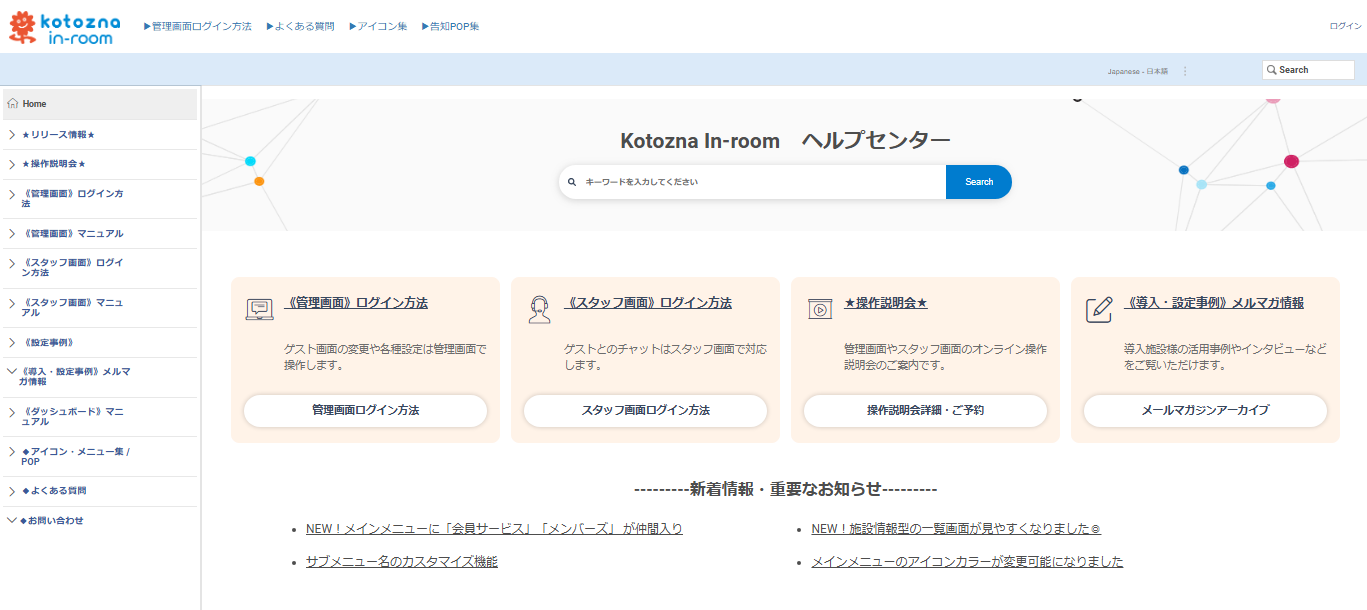
Task: Expand ★操作説明会★ sidebar chevron
Action: [x=11, y=164]
